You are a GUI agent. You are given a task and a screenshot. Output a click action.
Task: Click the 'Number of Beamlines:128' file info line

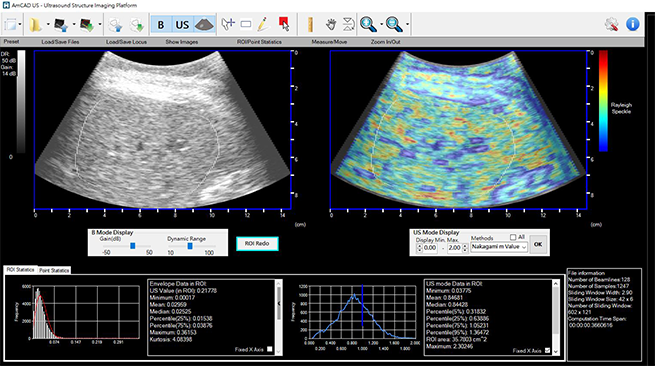599,280
